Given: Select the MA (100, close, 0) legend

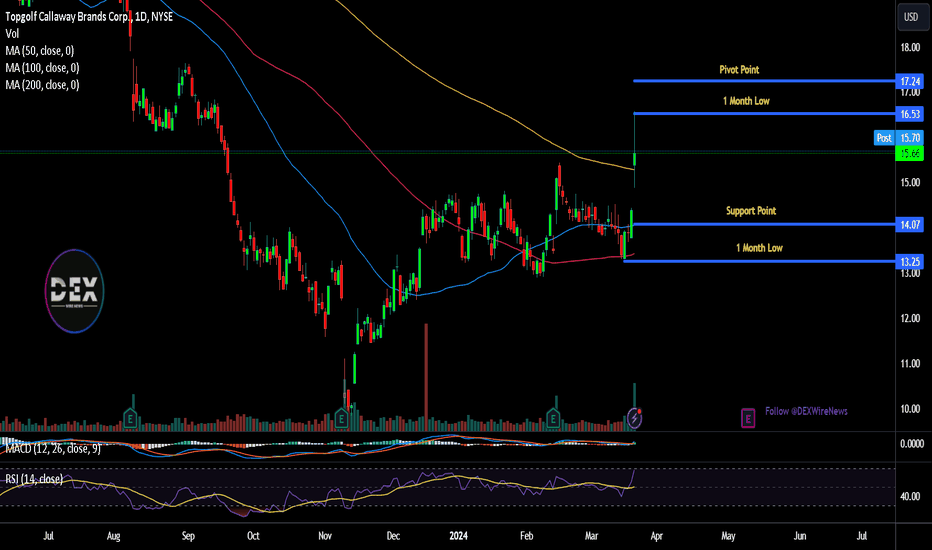Looking at the screenshot, I should [42, 68].
